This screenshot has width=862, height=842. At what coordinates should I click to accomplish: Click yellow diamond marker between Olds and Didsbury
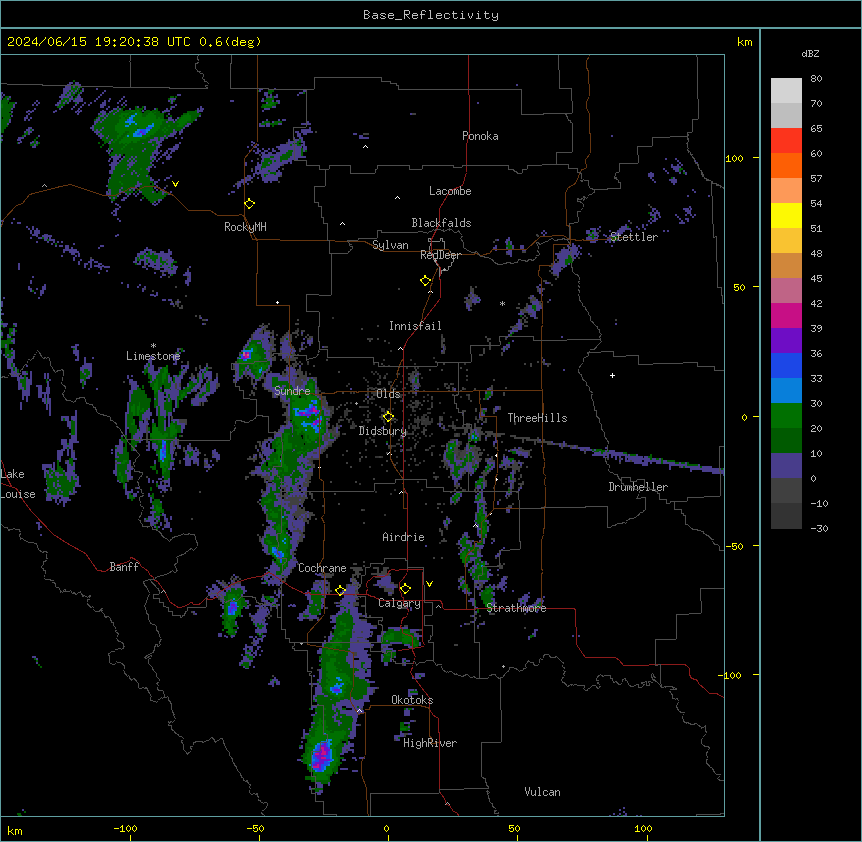(x=388, y=417)
